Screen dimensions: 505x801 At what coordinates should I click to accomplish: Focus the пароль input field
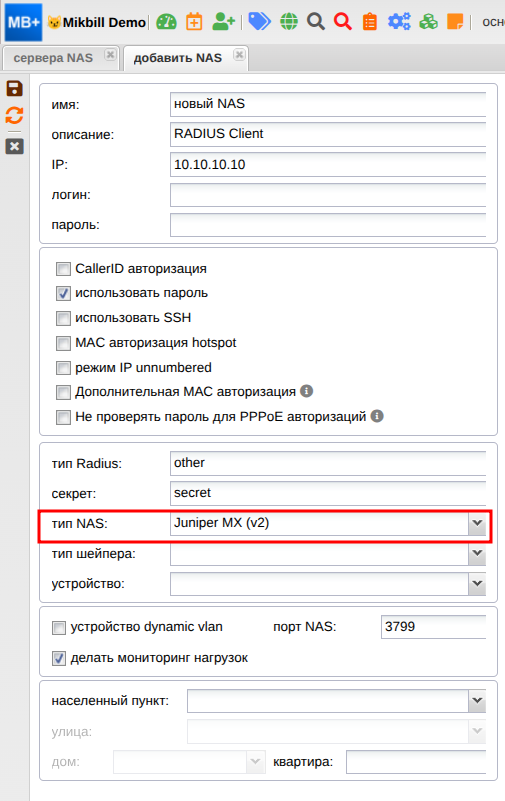(x=328, y=225)
